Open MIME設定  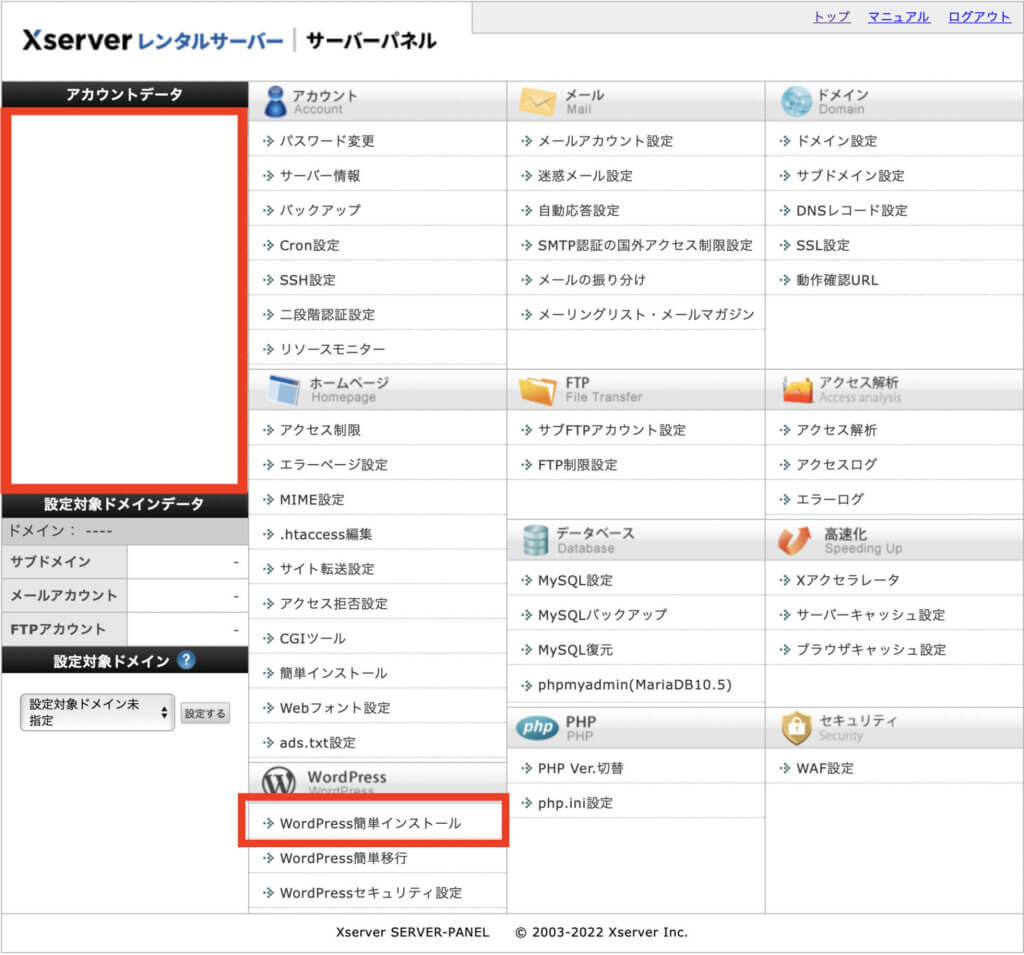312,500
